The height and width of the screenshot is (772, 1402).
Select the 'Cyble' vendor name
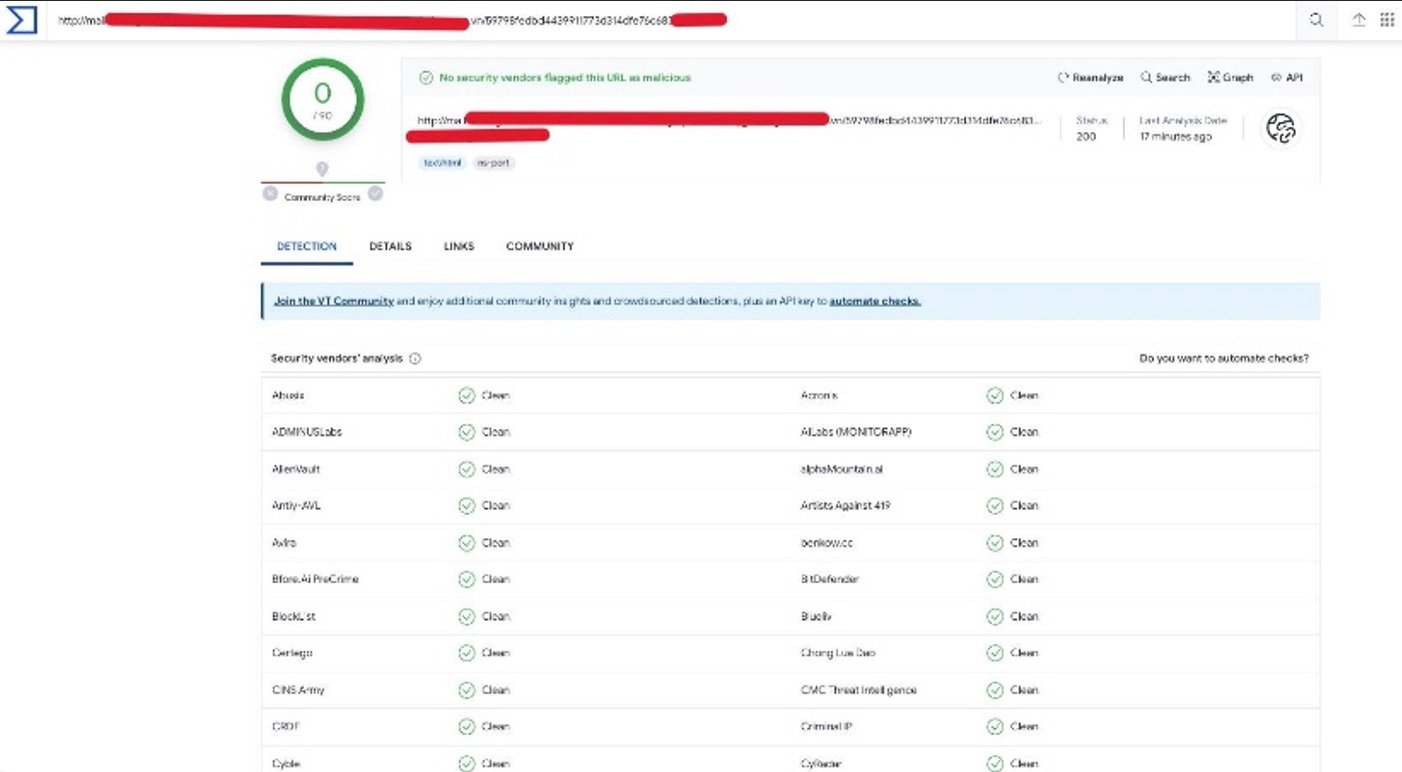pyautogui.click(x=285, y=764)
